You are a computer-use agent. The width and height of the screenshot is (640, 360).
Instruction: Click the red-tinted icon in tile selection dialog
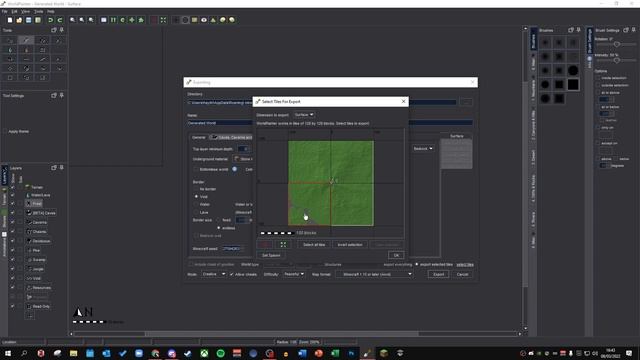265,244
